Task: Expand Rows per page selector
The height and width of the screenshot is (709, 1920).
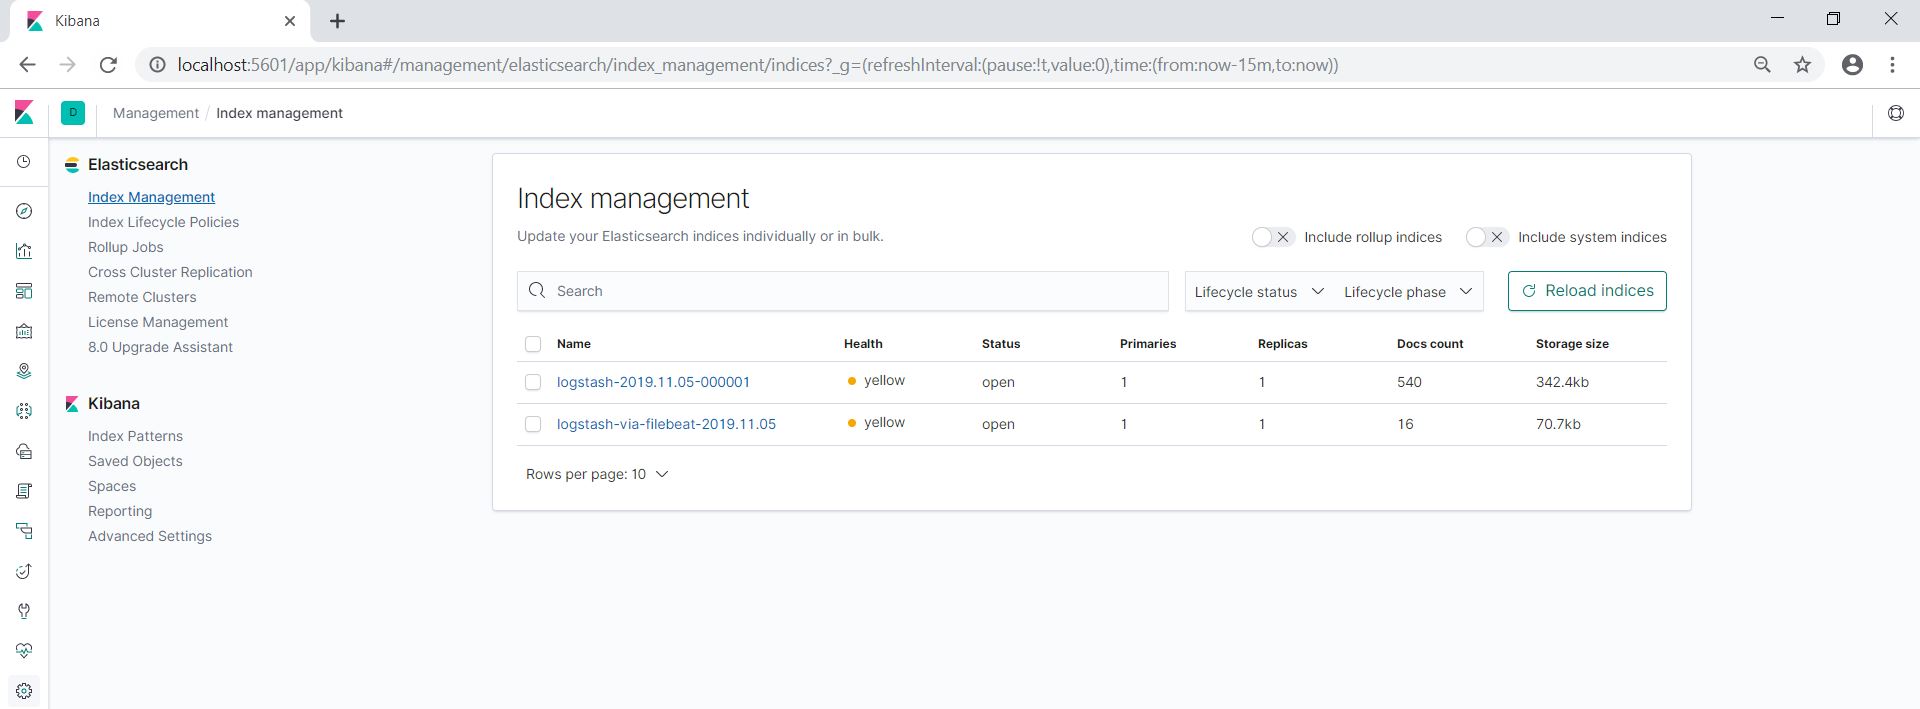Action: coord(597,474)
